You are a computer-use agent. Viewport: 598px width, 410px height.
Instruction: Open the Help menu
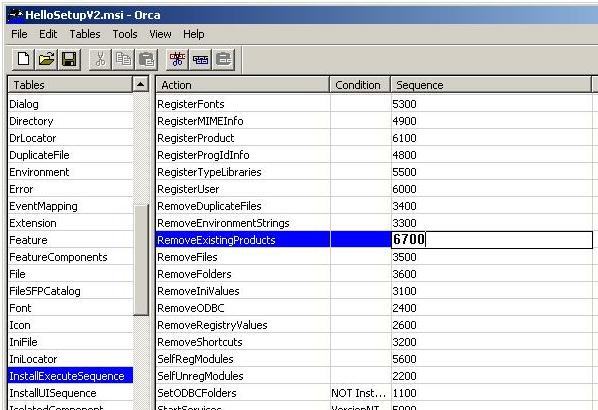pyautogui.click(x=193, y=34)
